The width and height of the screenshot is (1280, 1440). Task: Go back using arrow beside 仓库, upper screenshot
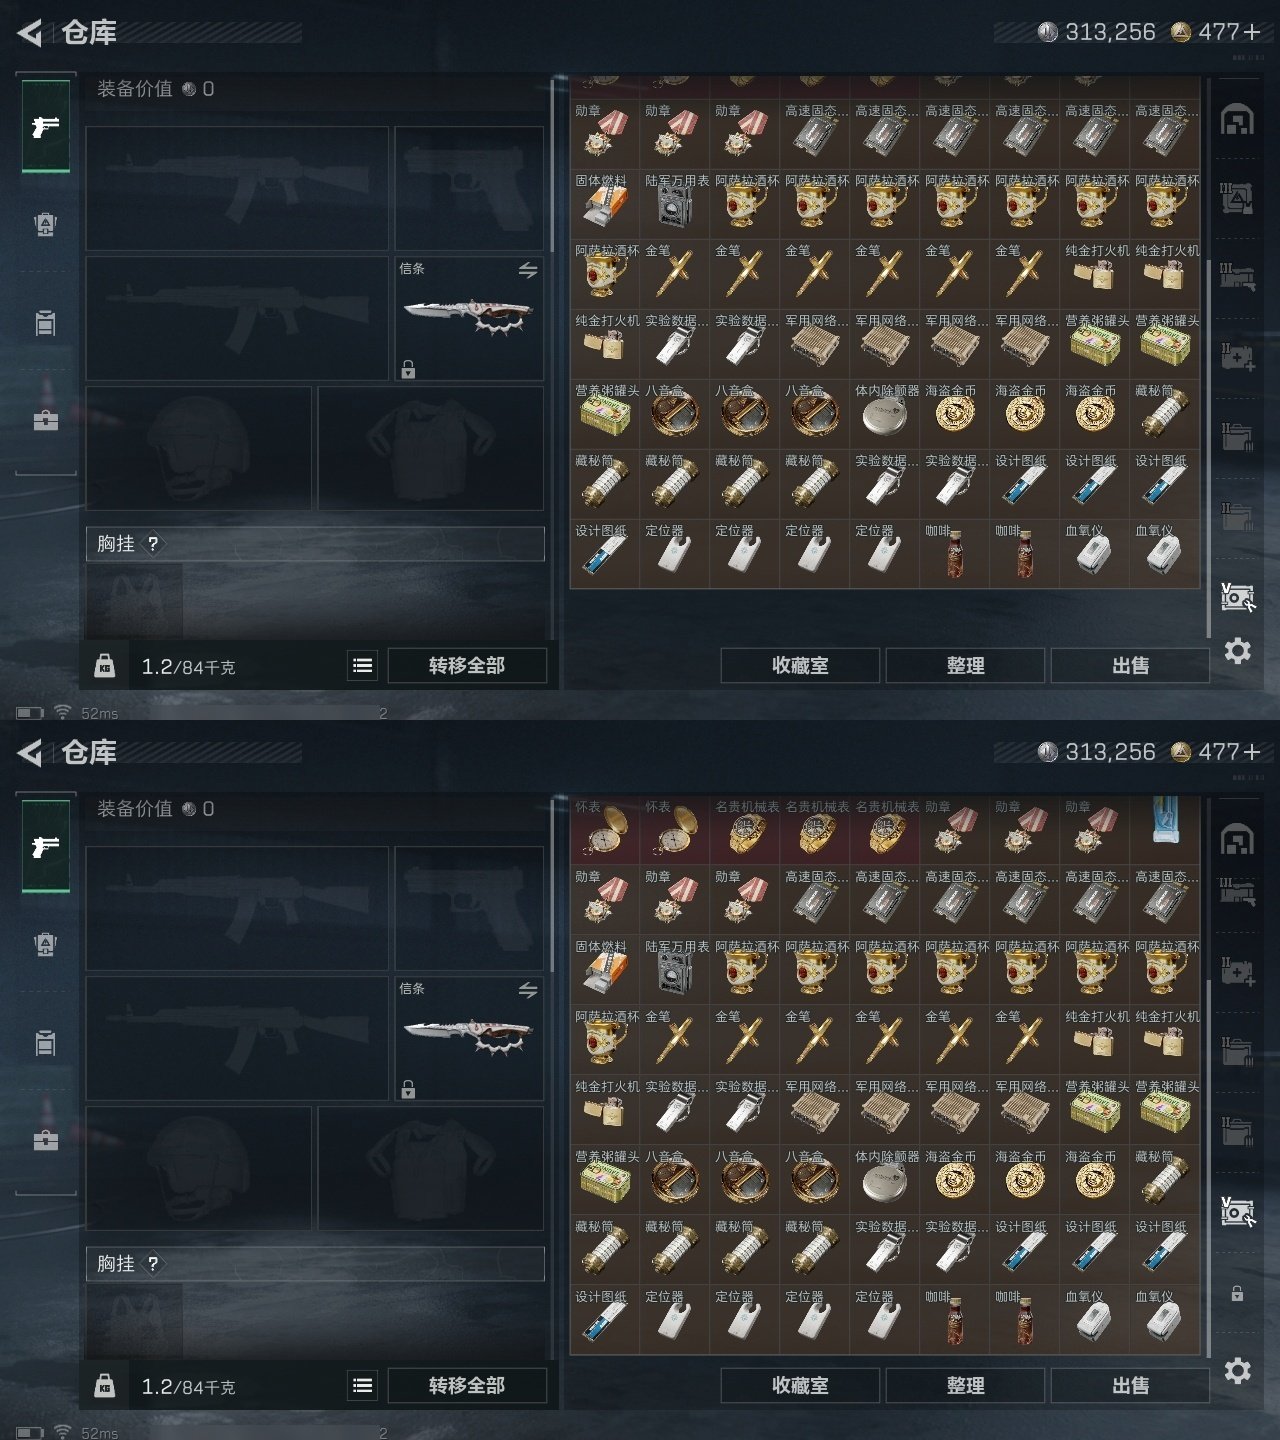click(30, 33)
